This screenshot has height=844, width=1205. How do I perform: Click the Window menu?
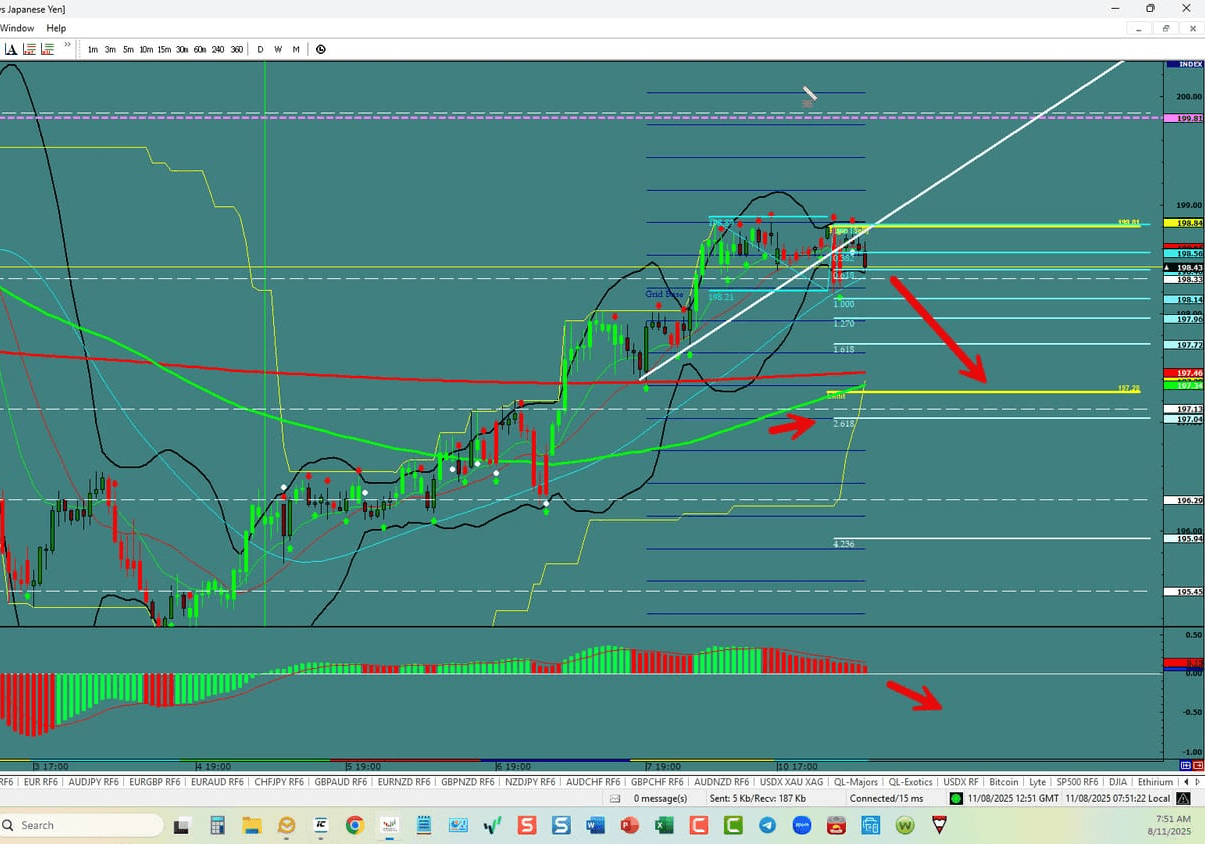(17, 28)
